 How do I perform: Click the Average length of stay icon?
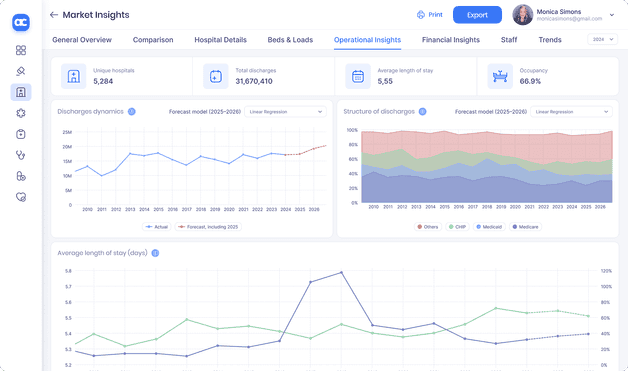tap(358, 76)
